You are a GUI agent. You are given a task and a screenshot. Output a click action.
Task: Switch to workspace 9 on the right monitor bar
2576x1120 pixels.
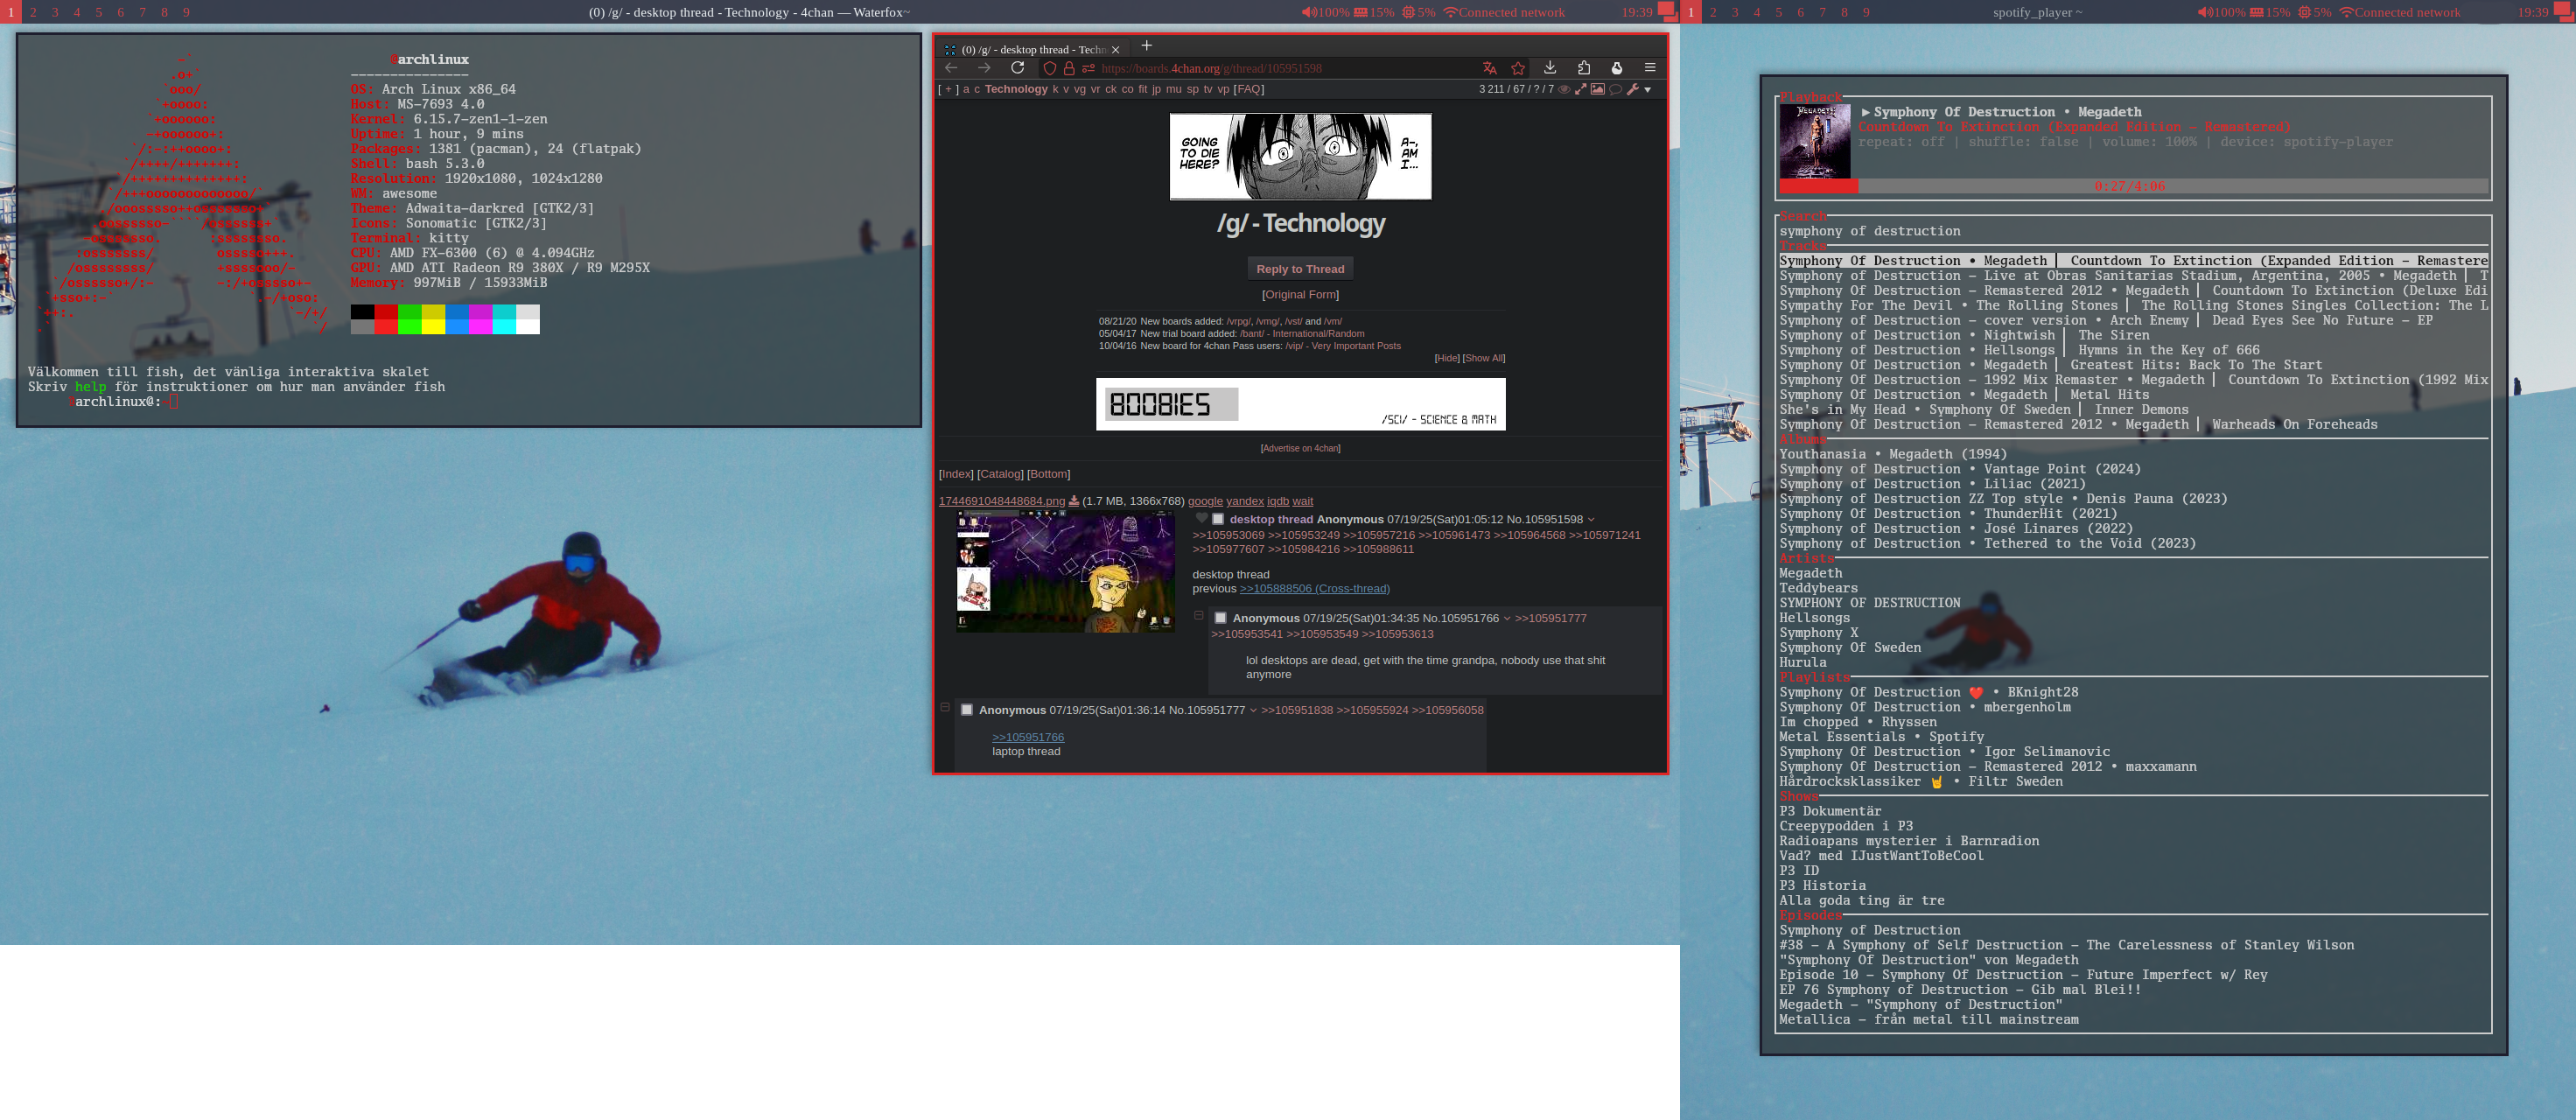(x=1865, y=12)
